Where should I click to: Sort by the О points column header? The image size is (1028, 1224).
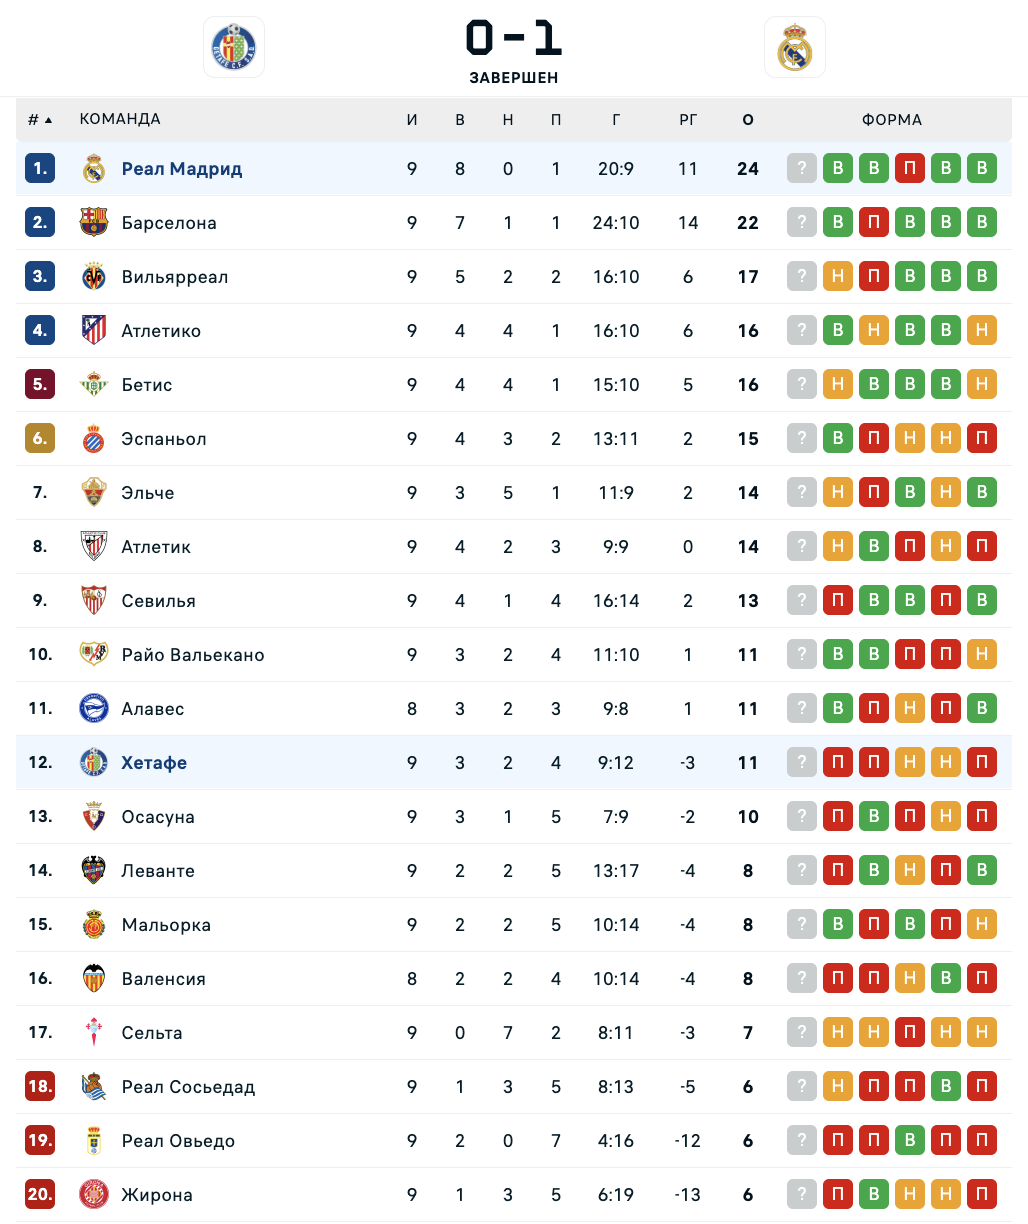pyautogui.click(x=748, y=120)
